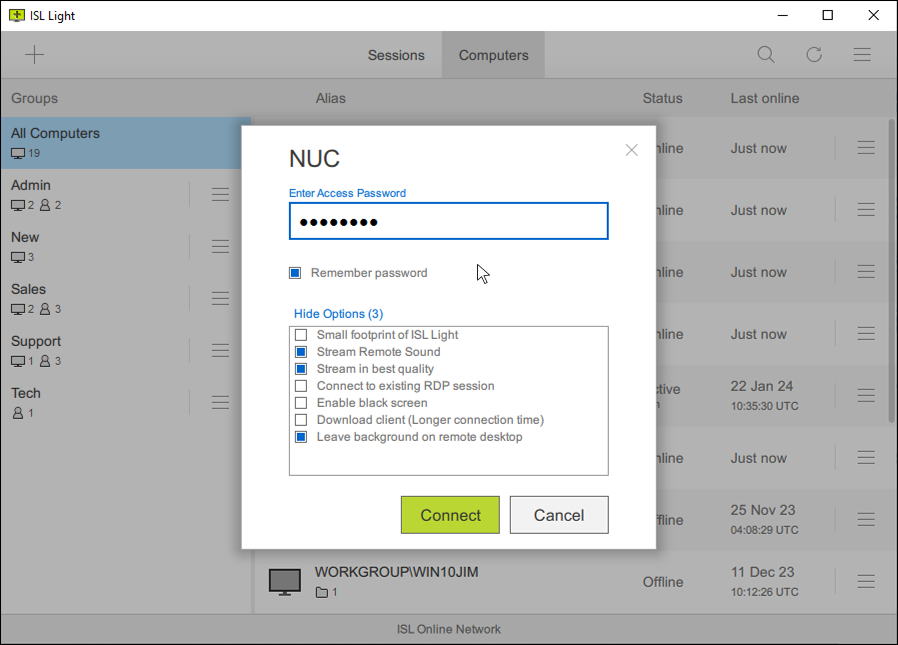
Task: Open the Sales group menu icon
Action: coord(220,298)
